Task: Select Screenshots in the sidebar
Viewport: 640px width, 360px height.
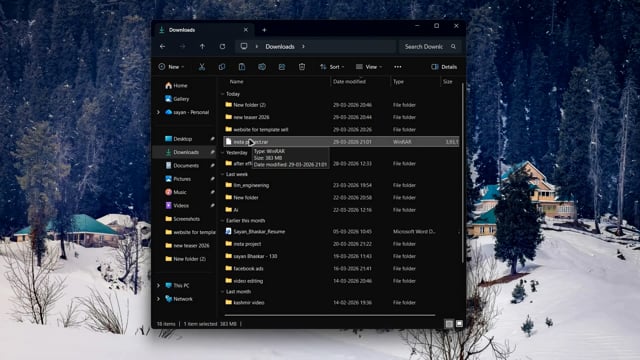Action: 182,219
